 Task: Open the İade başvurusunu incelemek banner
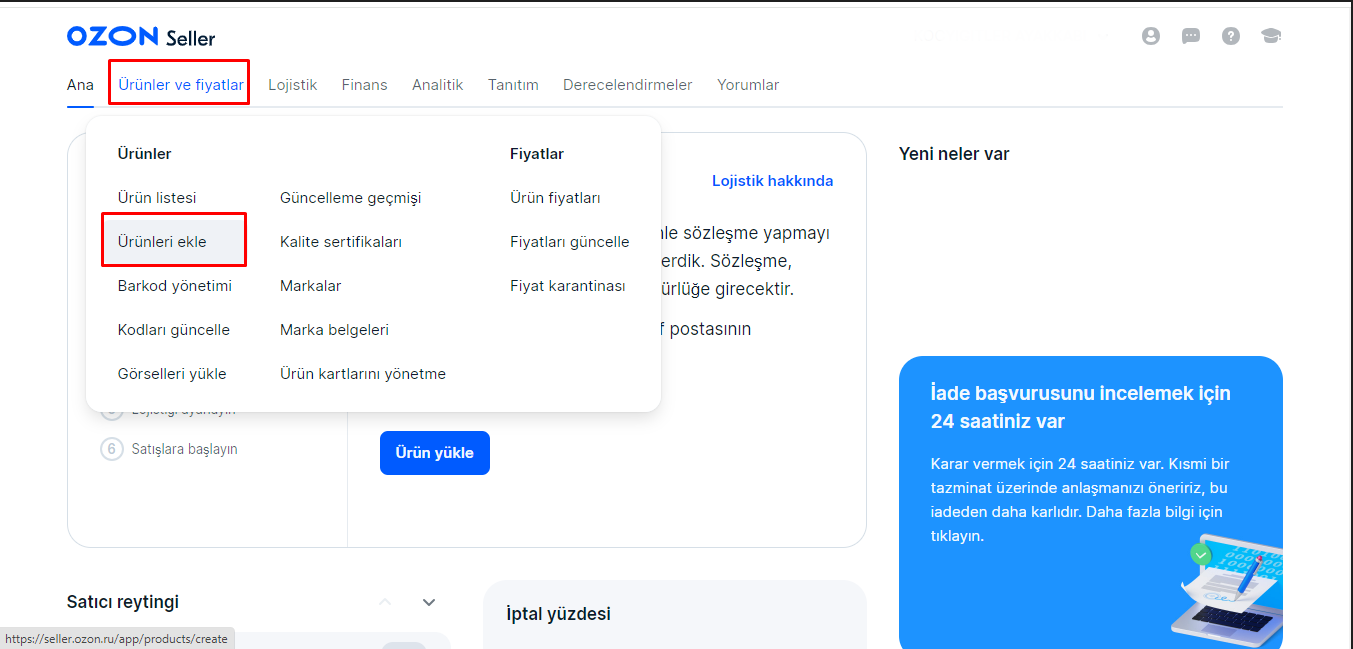tap(1091, 502)
